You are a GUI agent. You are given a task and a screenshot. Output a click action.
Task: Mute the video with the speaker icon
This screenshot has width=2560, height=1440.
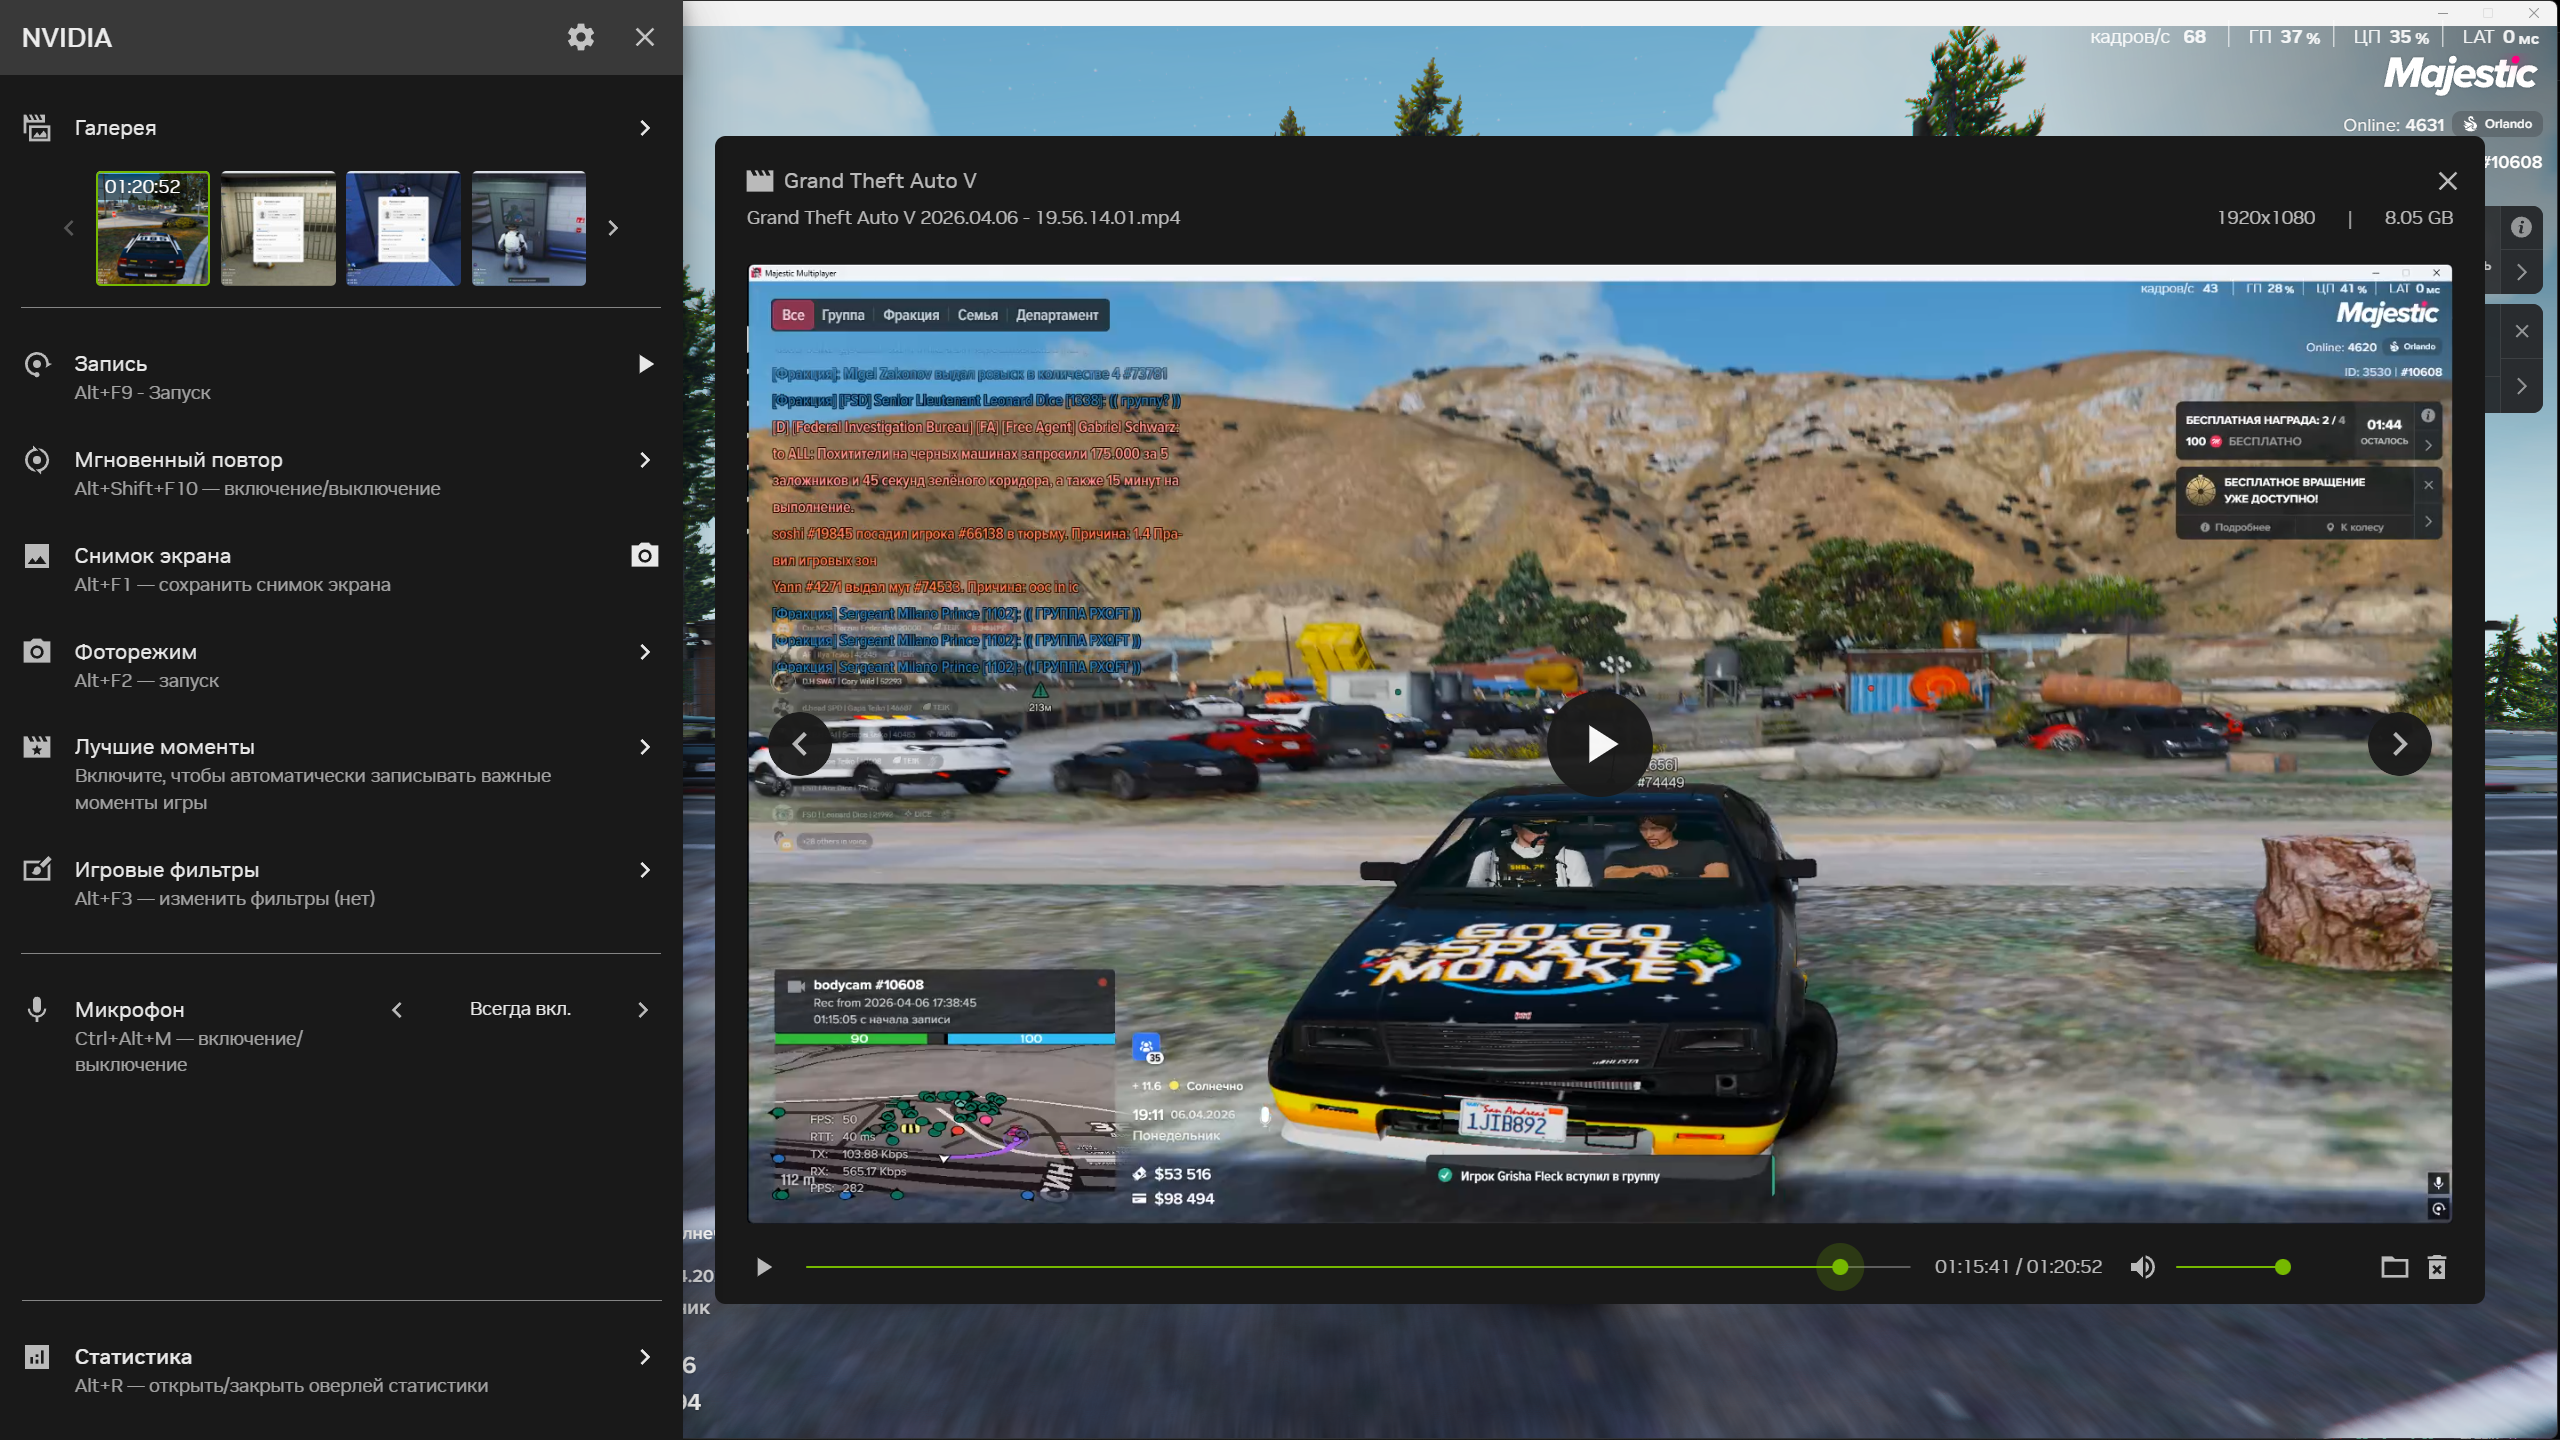click(x=2142, y=1268)
